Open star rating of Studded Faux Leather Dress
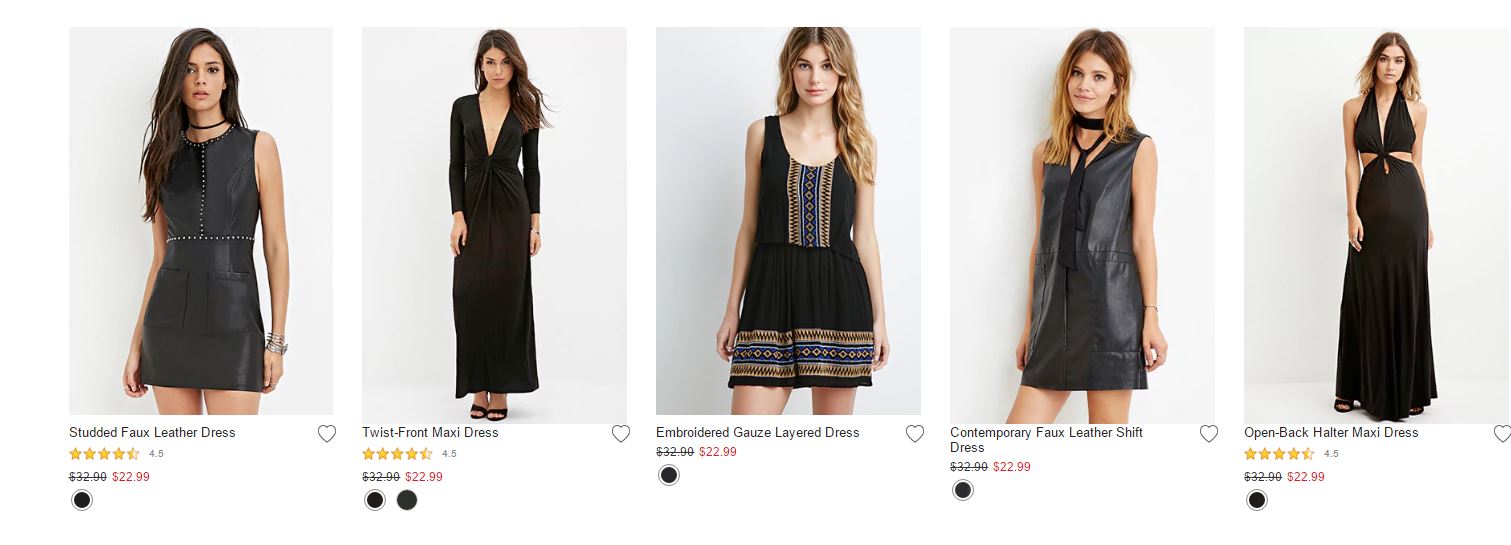1511x545 pixels. click(x=105, y=454)
